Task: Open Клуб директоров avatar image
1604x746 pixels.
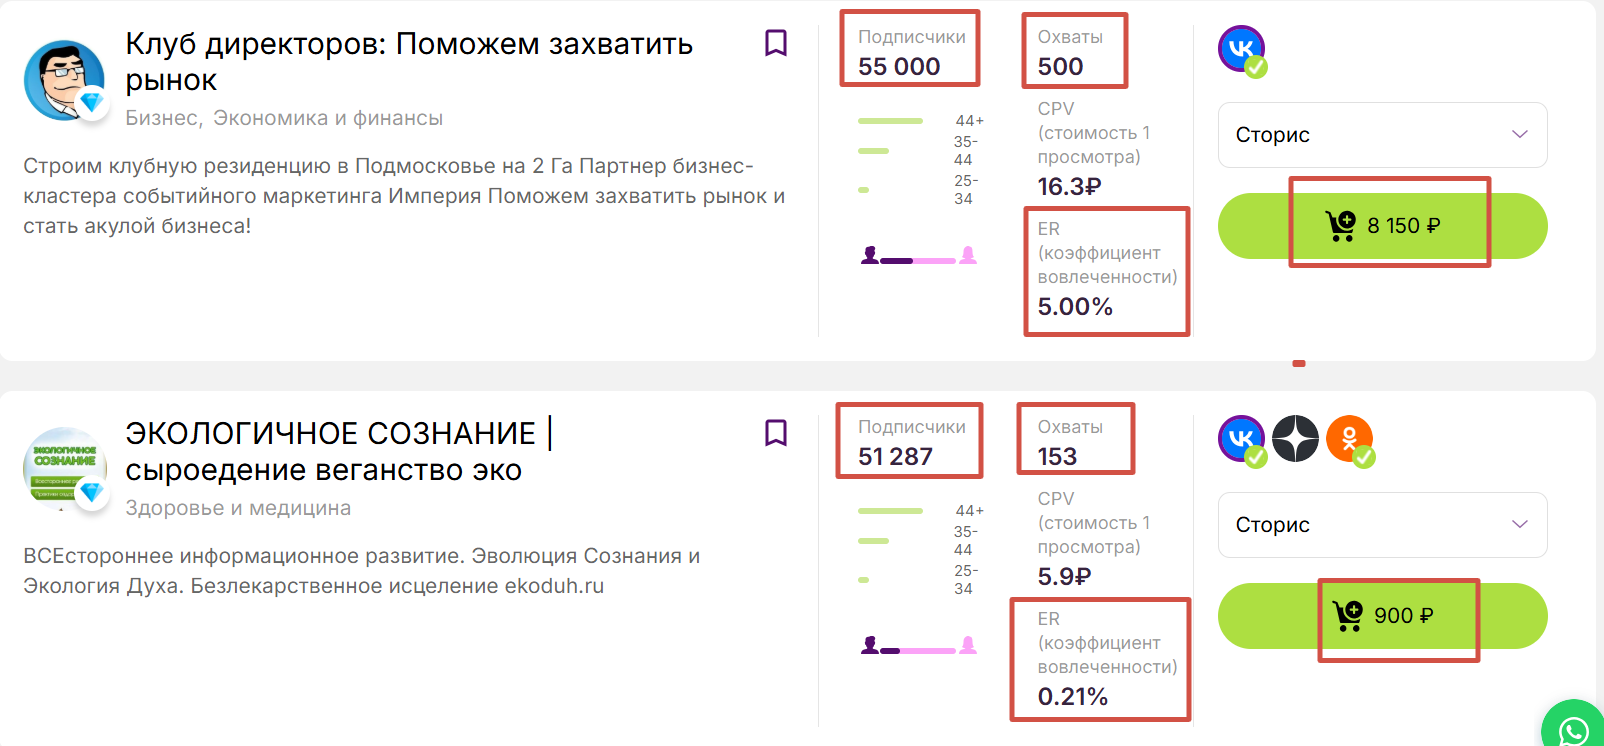Action: tap(64, 80)
